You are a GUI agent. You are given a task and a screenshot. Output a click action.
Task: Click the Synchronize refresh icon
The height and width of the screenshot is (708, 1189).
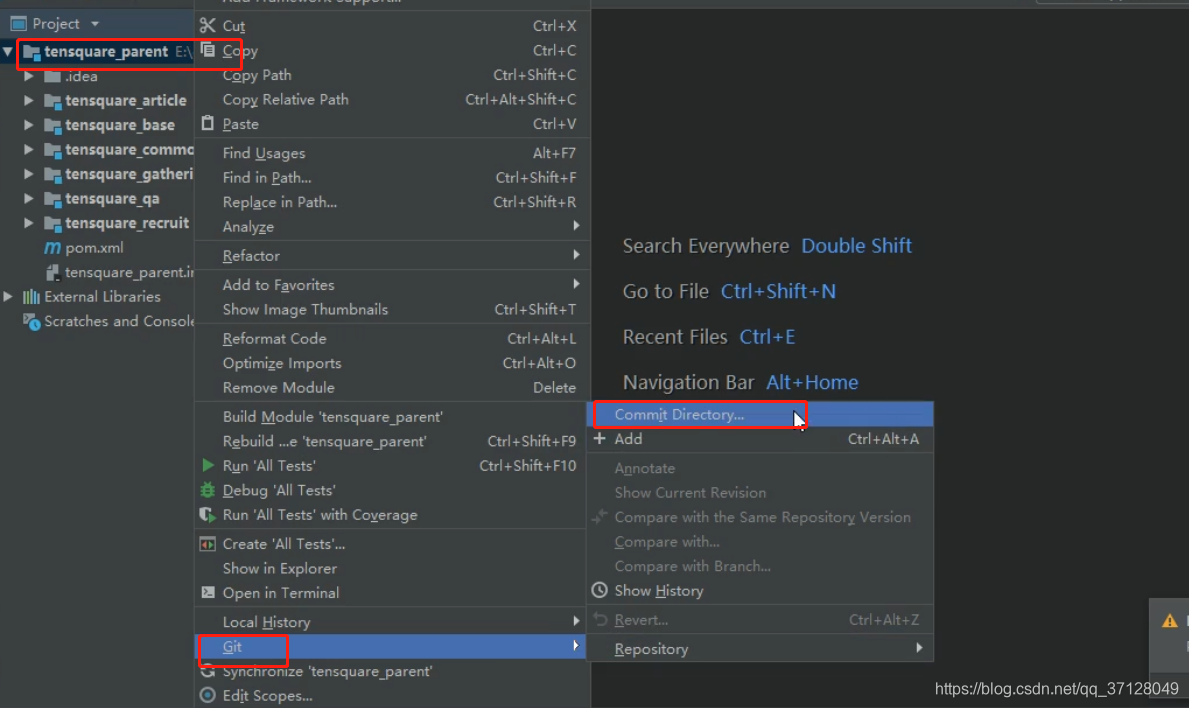[207, 671]
